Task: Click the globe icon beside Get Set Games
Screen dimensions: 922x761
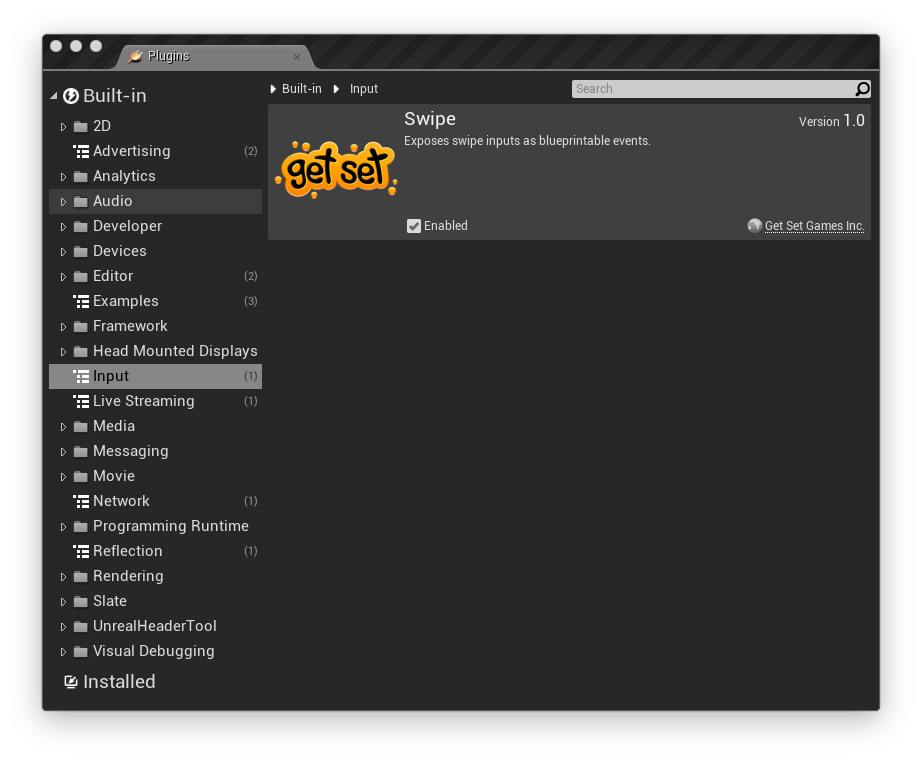Action: (x=754, y=225)
